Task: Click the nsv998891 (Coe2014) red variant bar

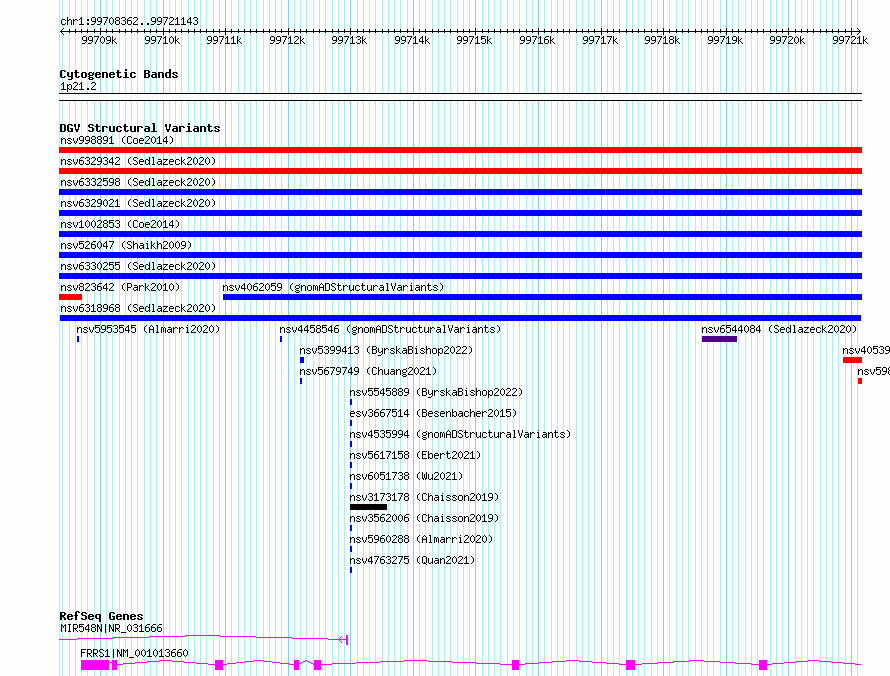Action: pos(460,150)
